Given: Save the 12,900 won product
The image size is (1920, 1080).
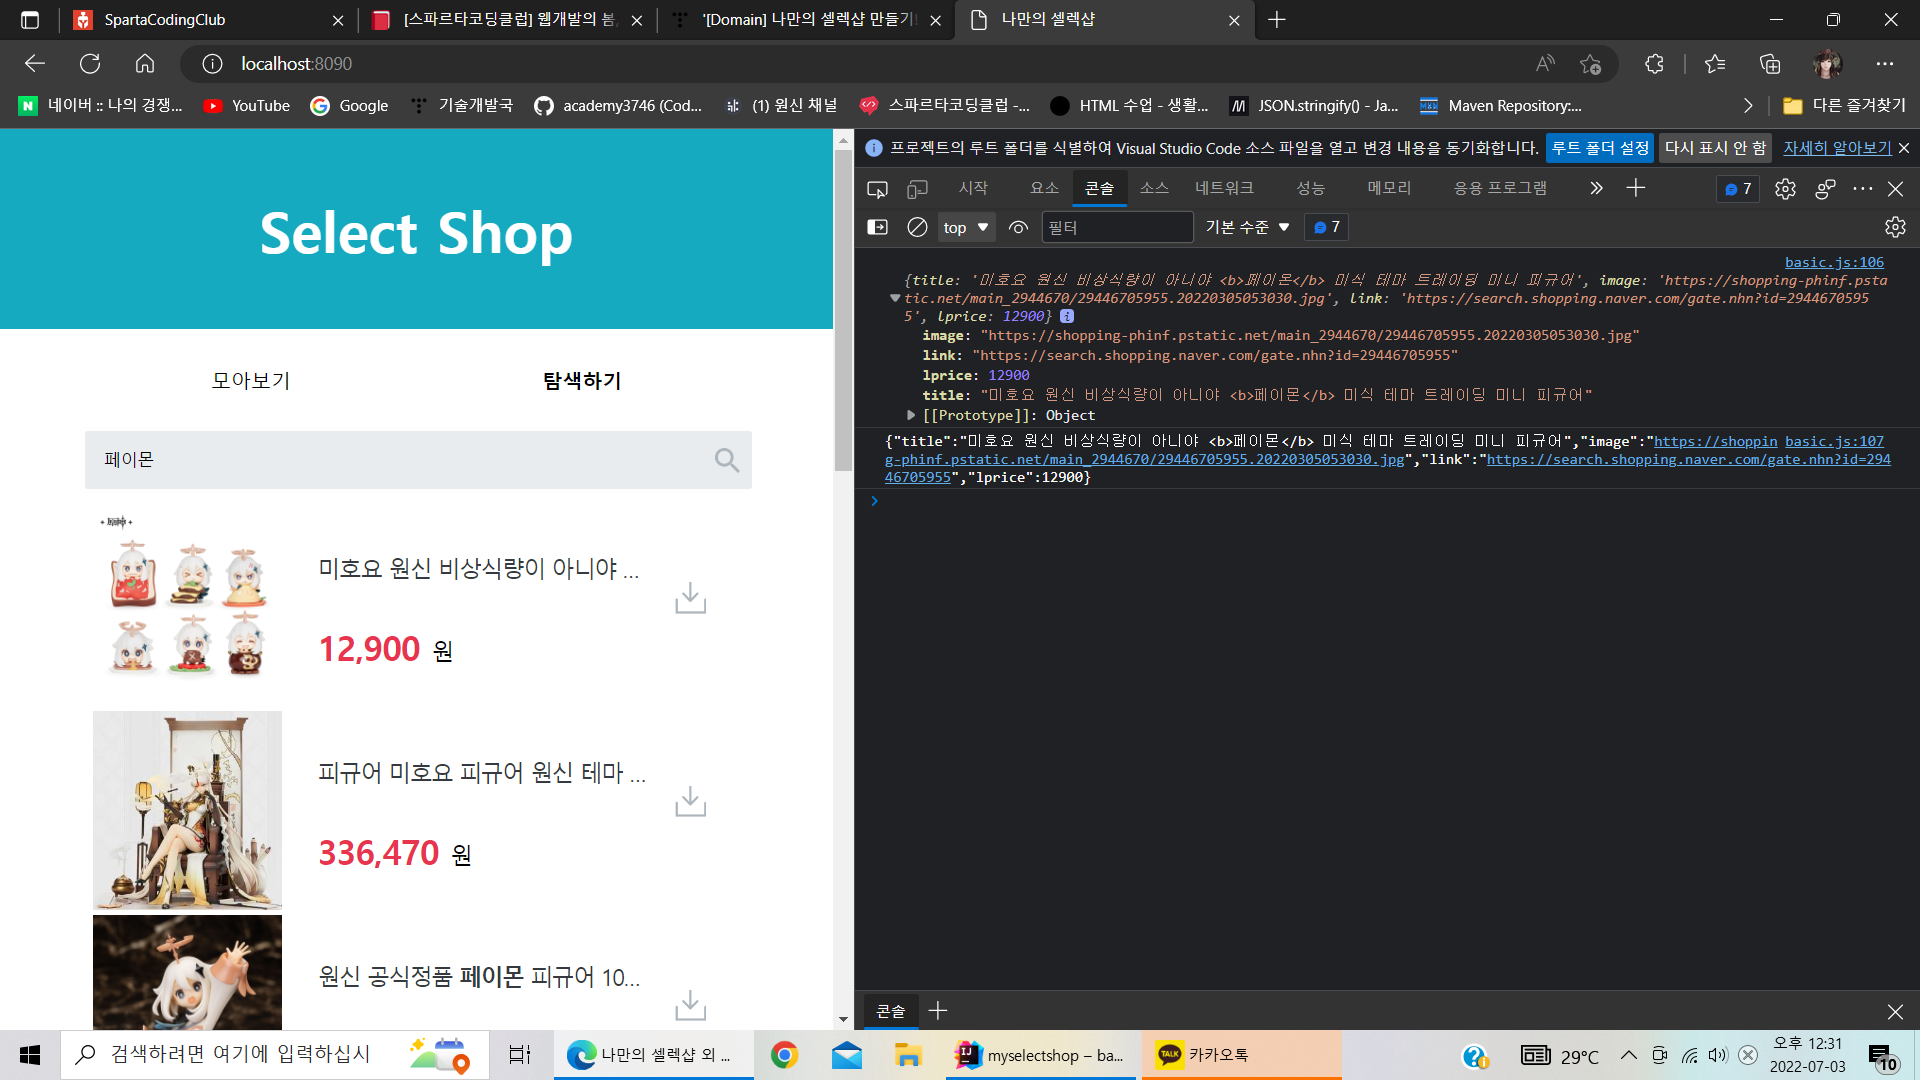Looking at the screenshot, I should 690,598.
